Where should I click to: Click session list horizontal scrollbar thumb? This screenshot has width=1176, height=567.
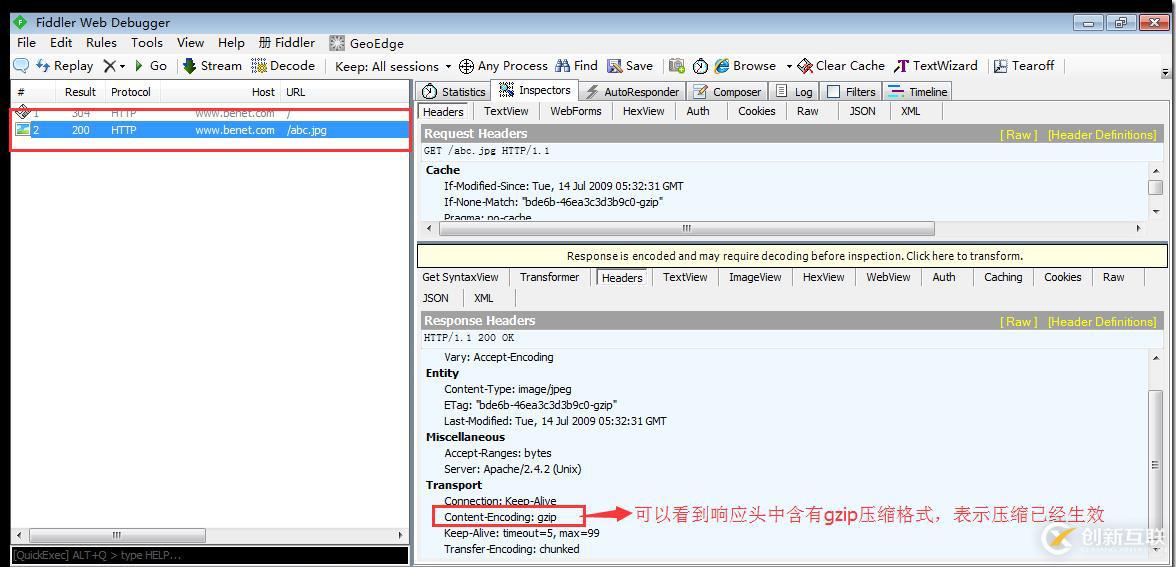coord(117,536)
